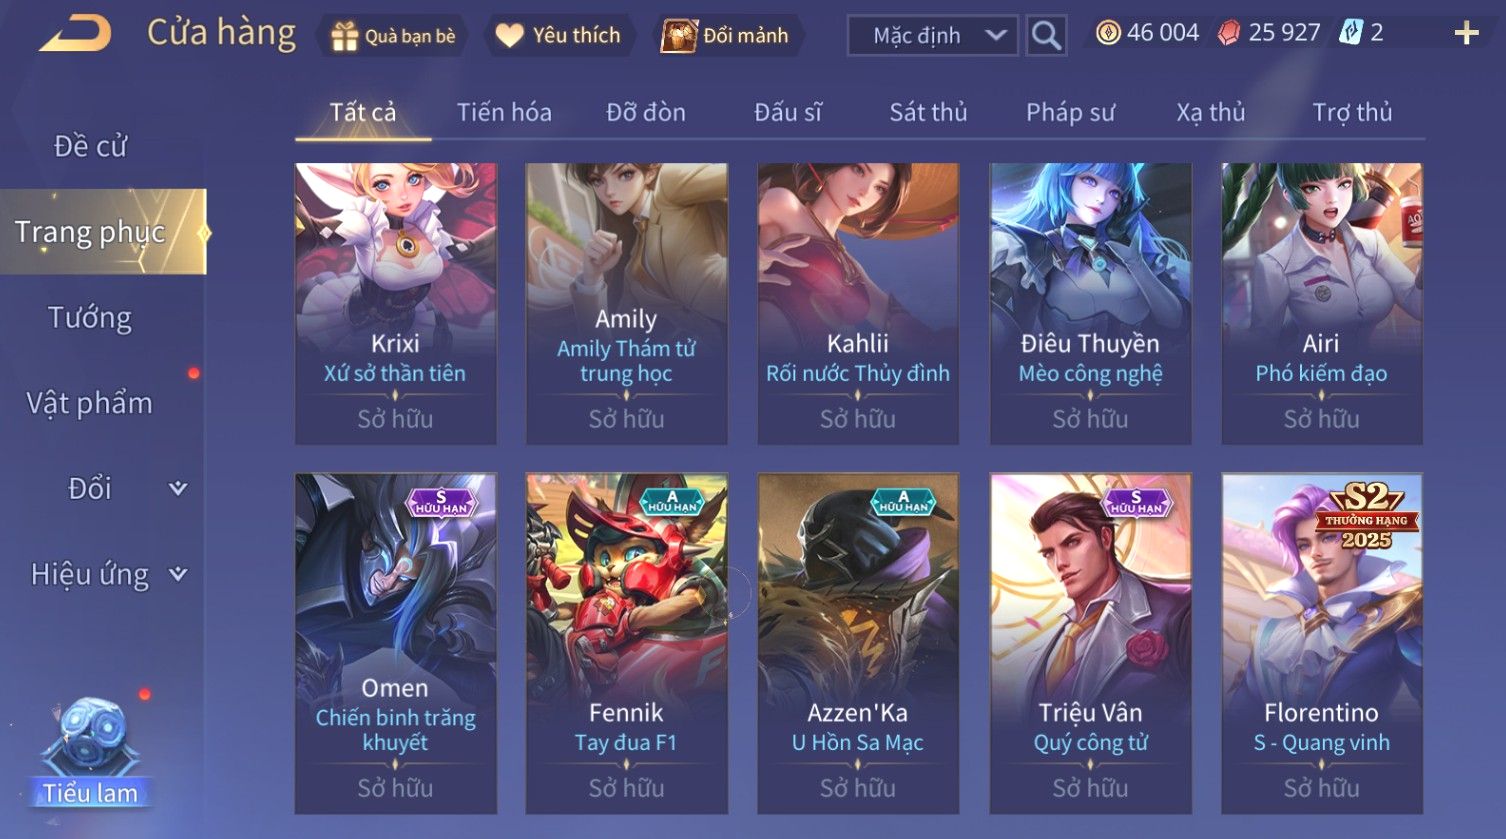The width and height of the screenshot is (1506, 839).
Task: Switch to the Tiến hóa tab
Action: click(504, 112)
